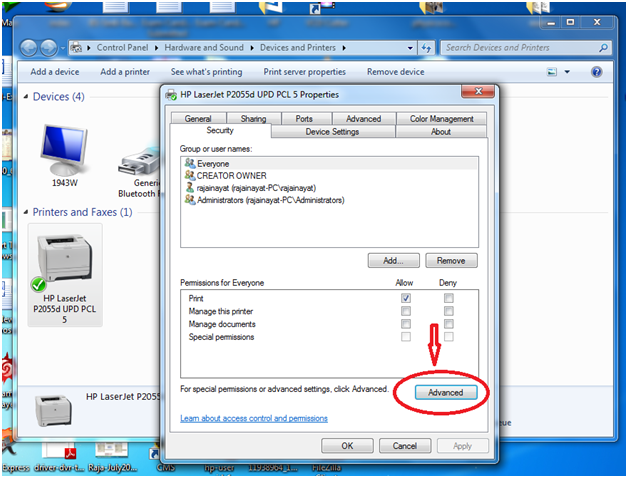Image resolution: width=628 pixels, height=478 pixels.
Task: Switch to the Color Management tab
Action: click(441, 119)
